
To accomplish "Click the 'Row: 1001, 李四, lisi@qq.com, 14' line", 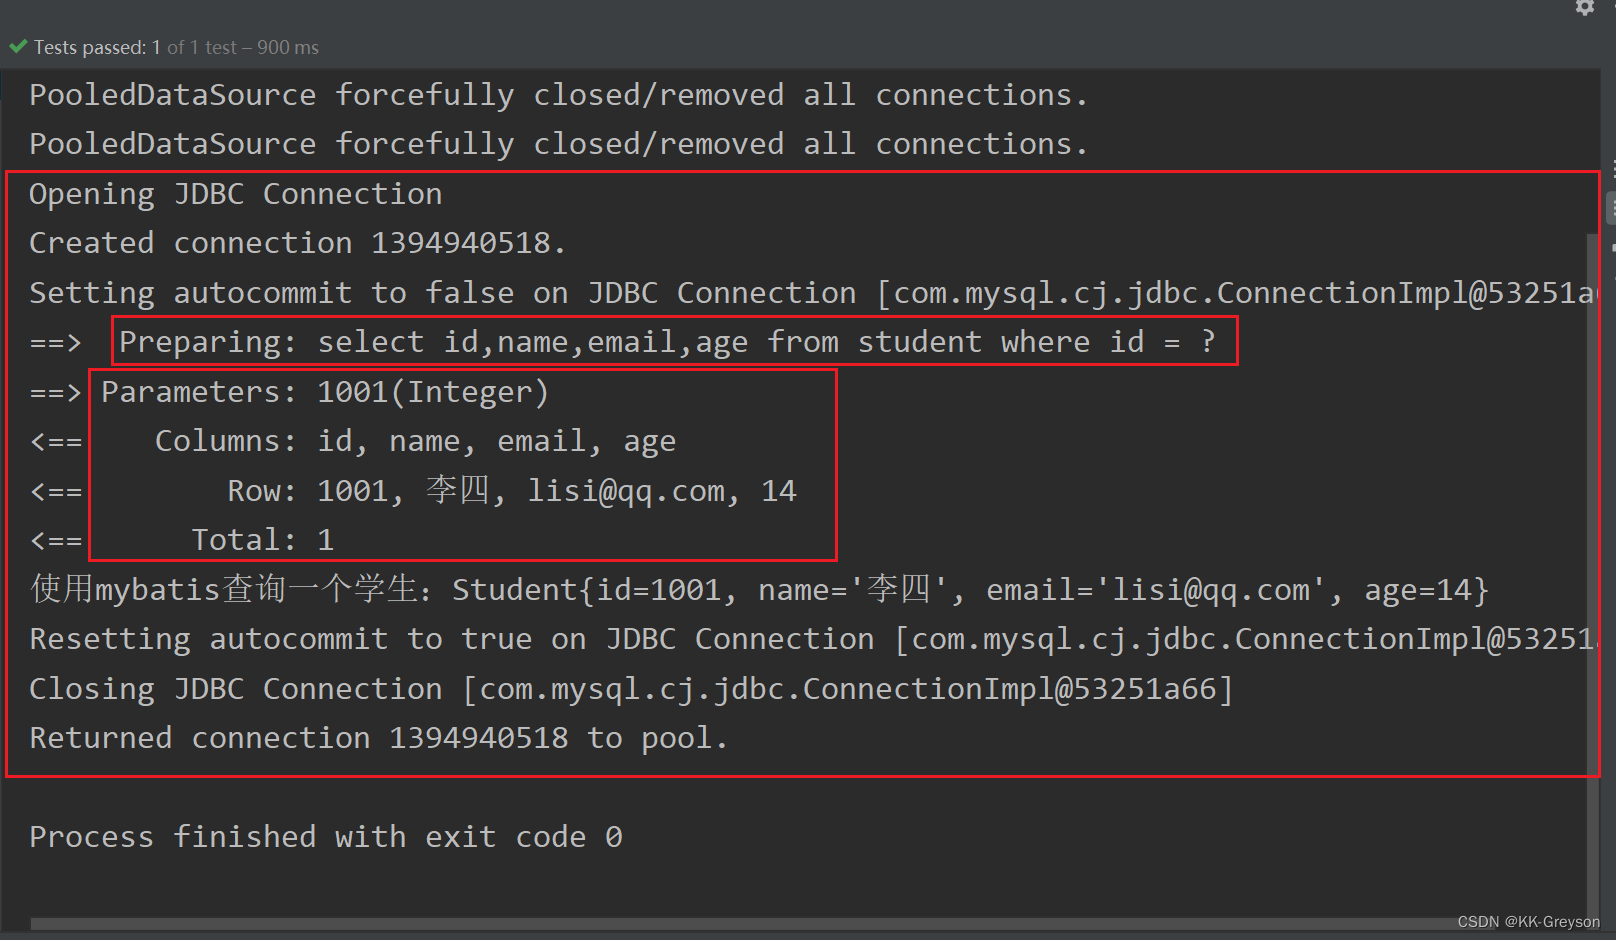I will point(511,491).
